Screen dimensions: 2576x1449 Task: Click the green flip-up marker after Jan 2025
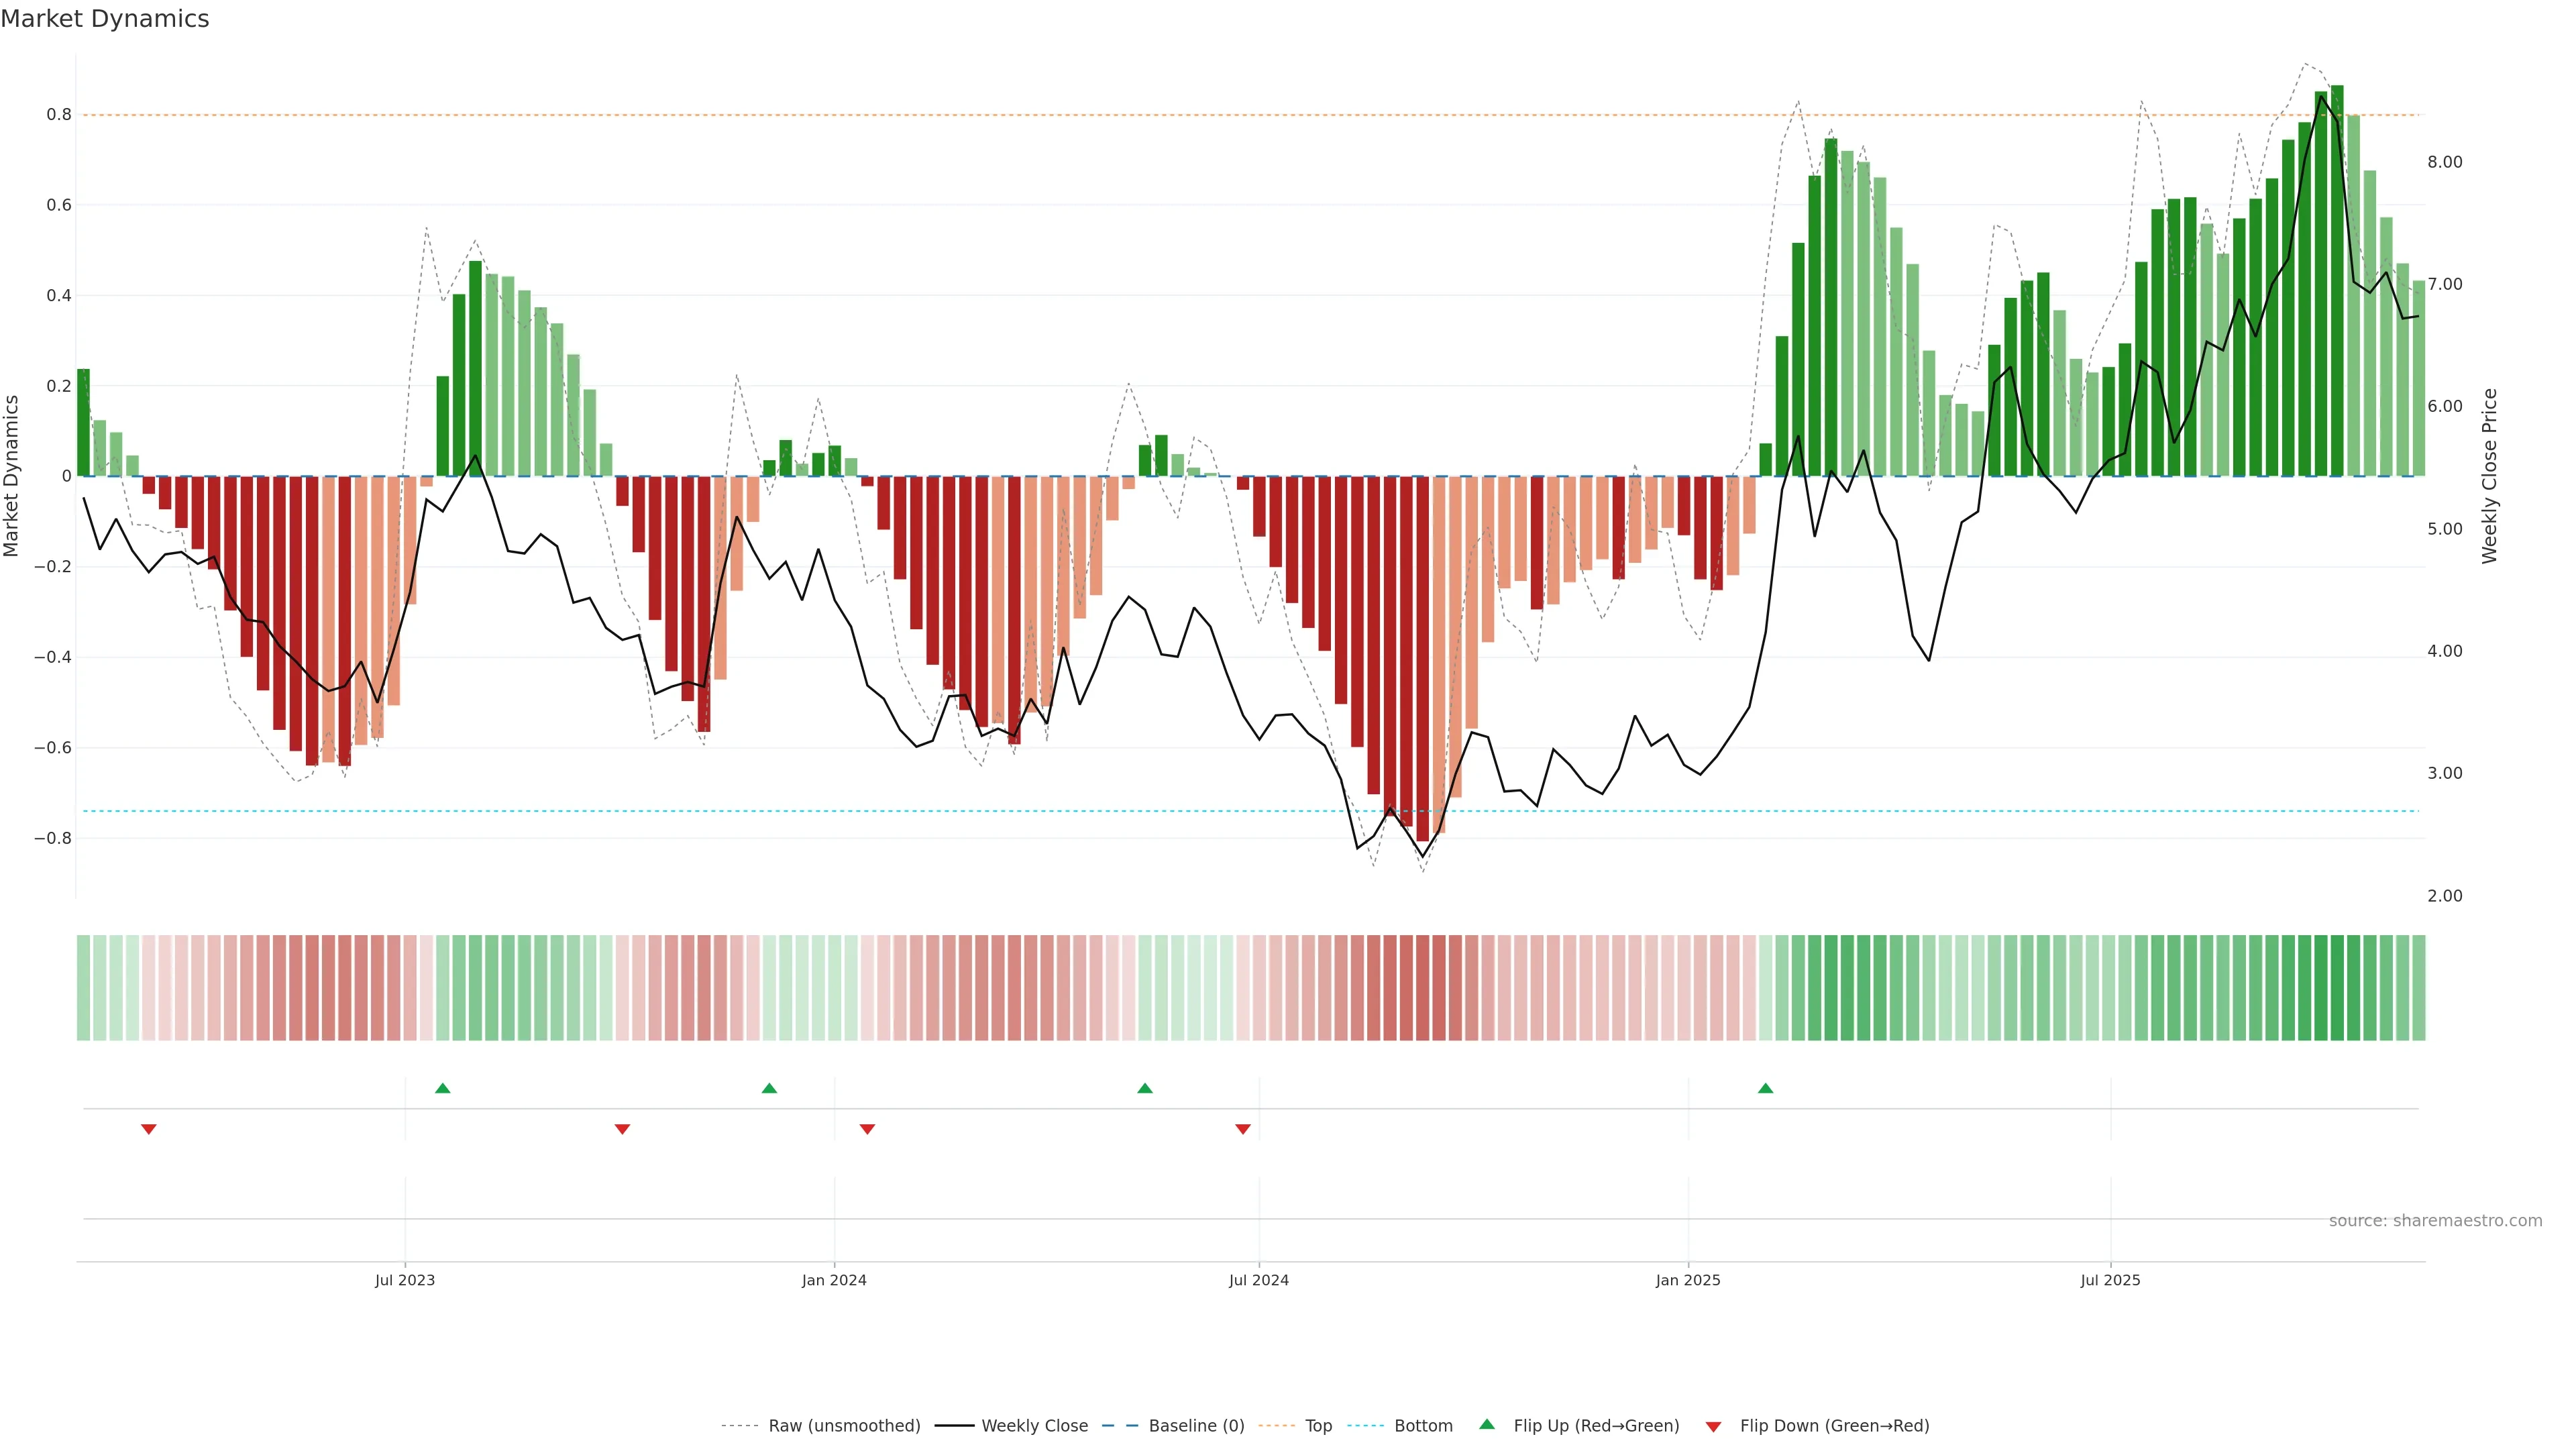pos(1765,1088)
